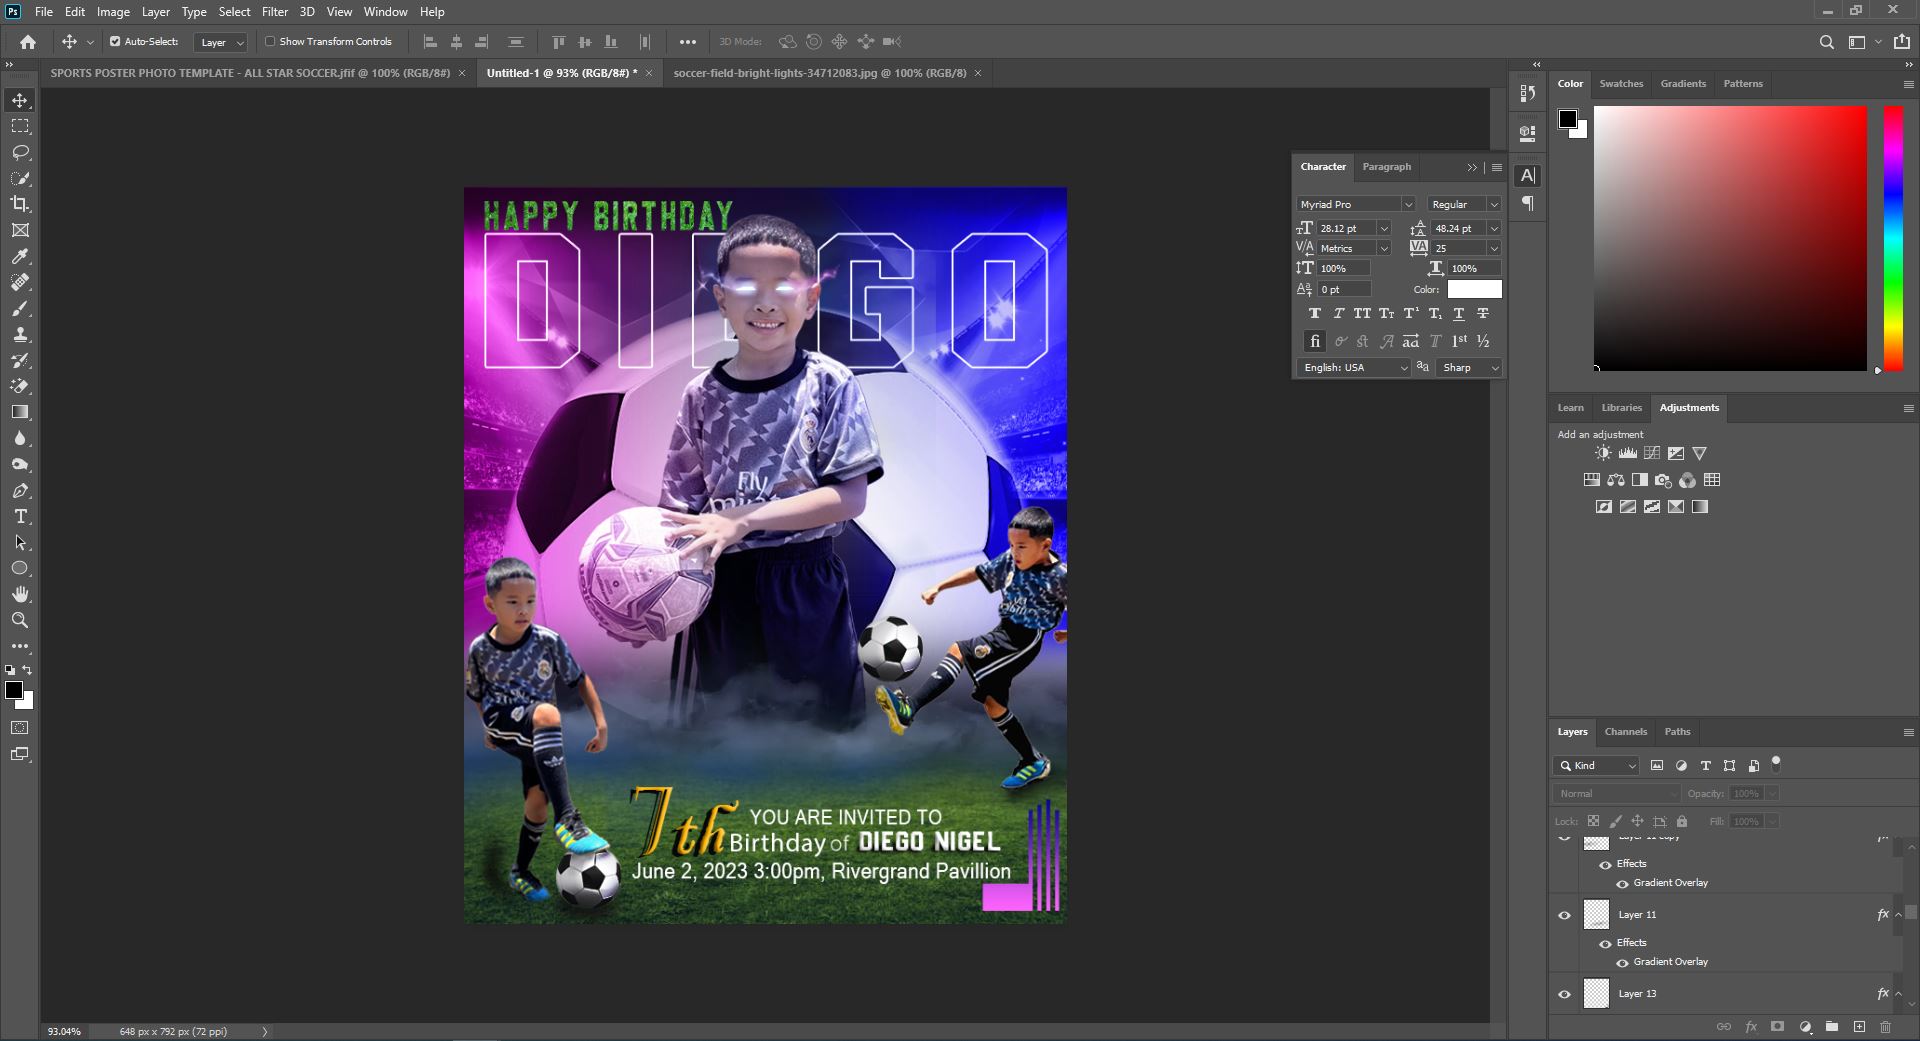Select the Eyedropper tool
Viewport: 1920px width, 1041px height.
point(20,256)
